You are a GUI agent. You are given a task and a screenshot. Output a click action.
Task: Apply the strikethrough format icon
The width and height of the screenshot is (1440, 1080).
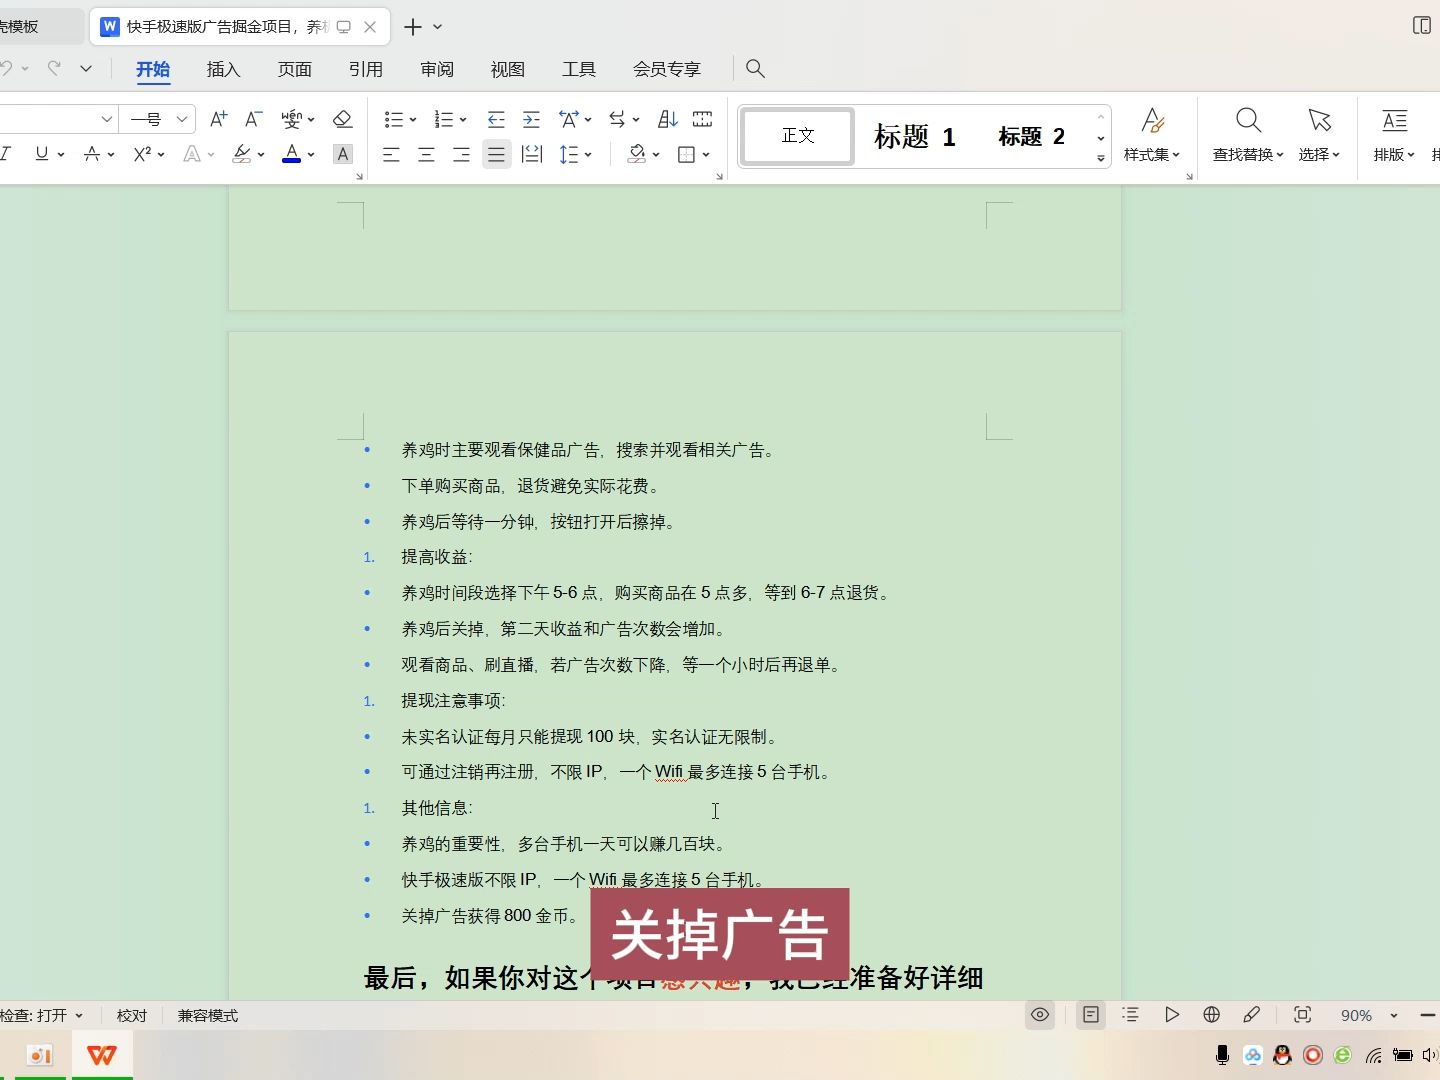point(92,154)
